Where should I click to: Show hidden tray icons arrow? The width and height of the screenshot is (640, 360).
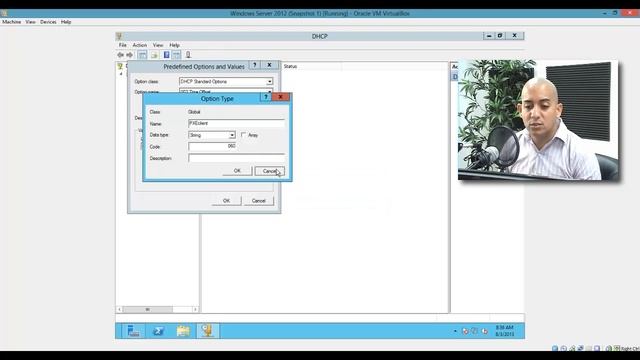tap(455, 331)
